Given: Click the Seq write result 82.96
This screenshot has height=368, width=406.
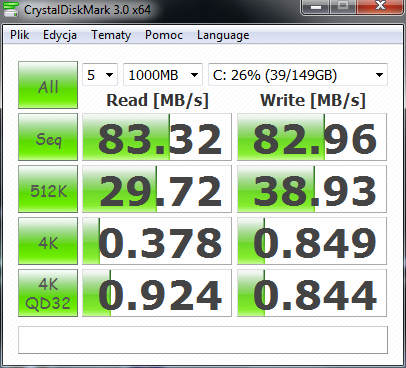Looking at the screenshot, I should coord(312,137).
